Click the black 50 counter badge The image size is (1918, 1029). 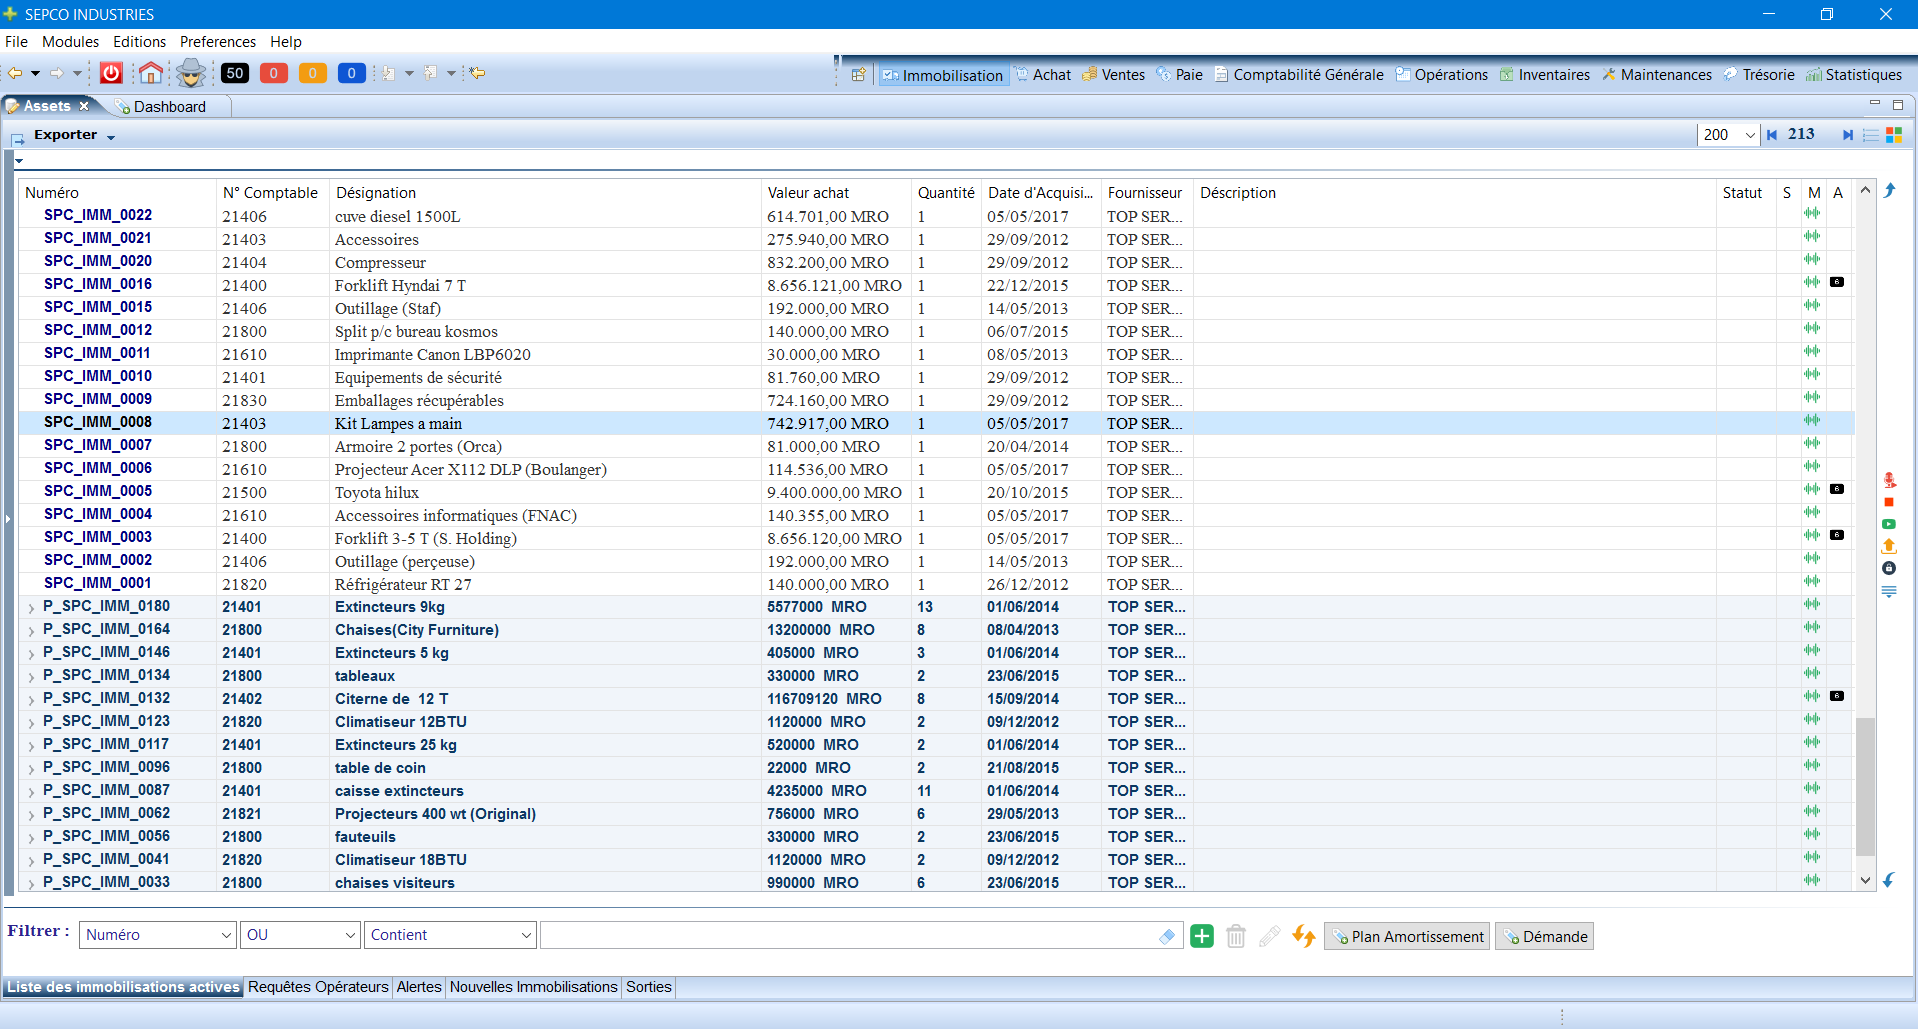coord(235,73)
